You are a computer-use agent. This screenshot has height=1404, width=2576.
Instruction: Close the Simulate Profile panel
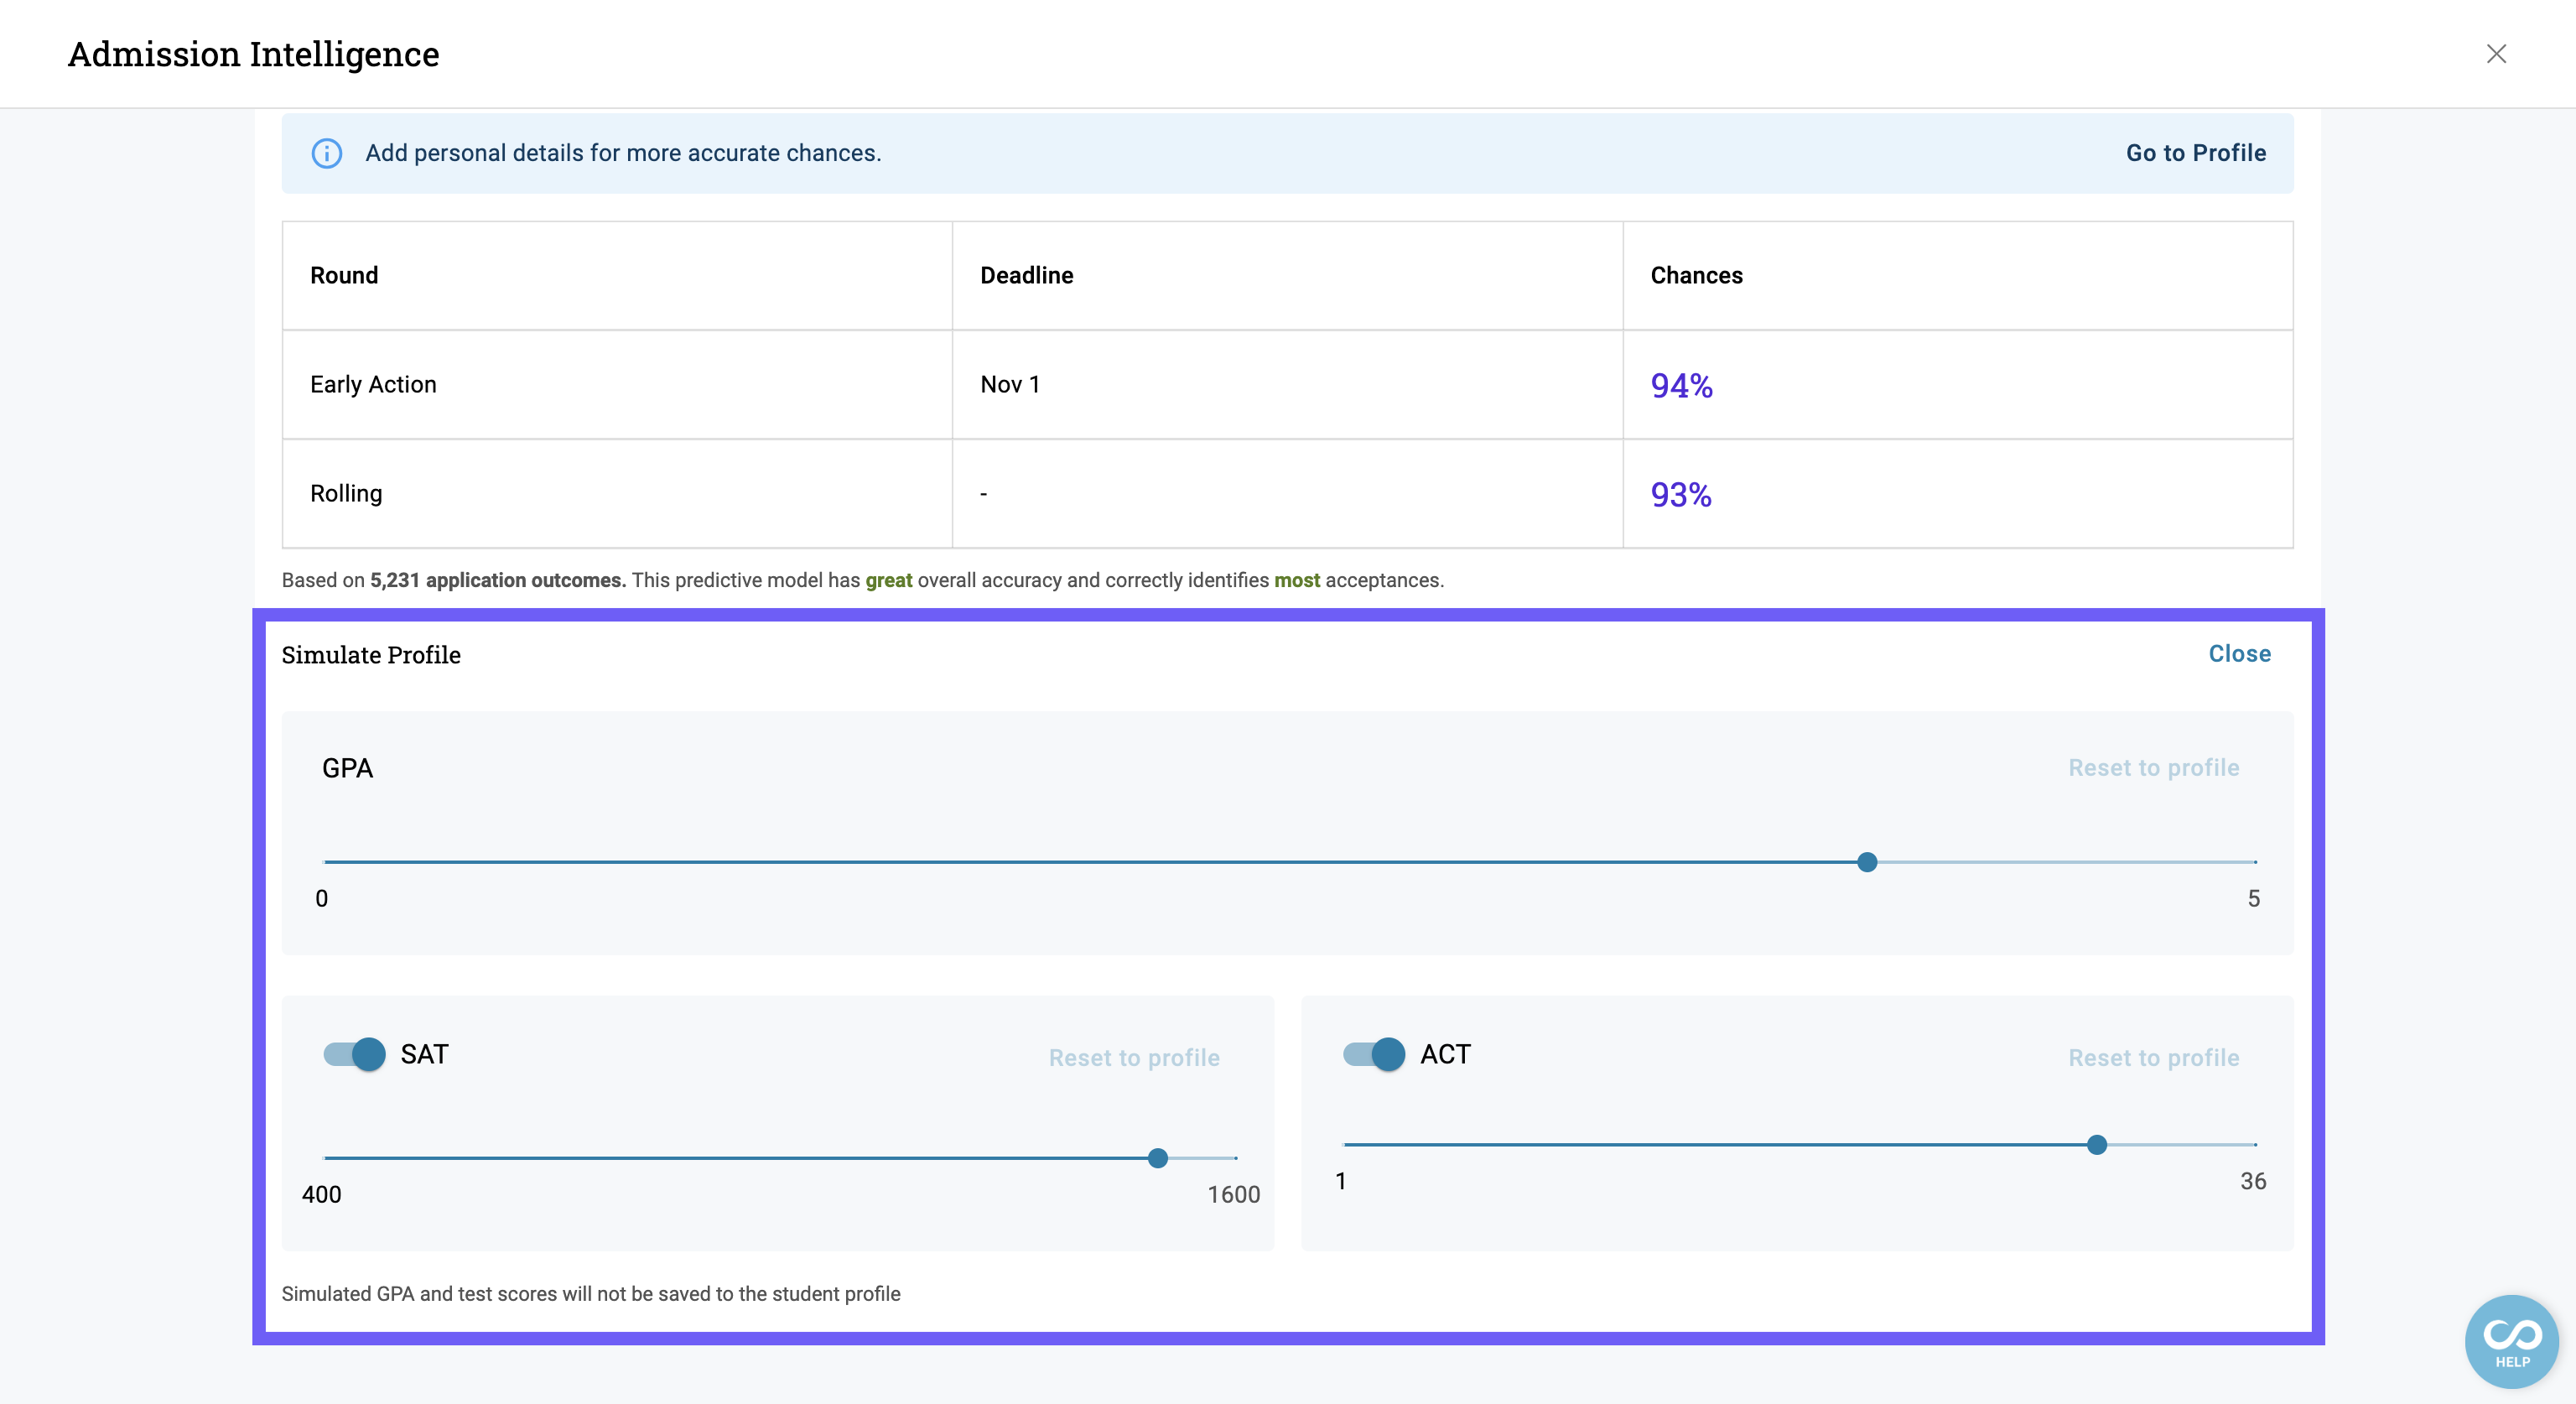pos(2239,653)
